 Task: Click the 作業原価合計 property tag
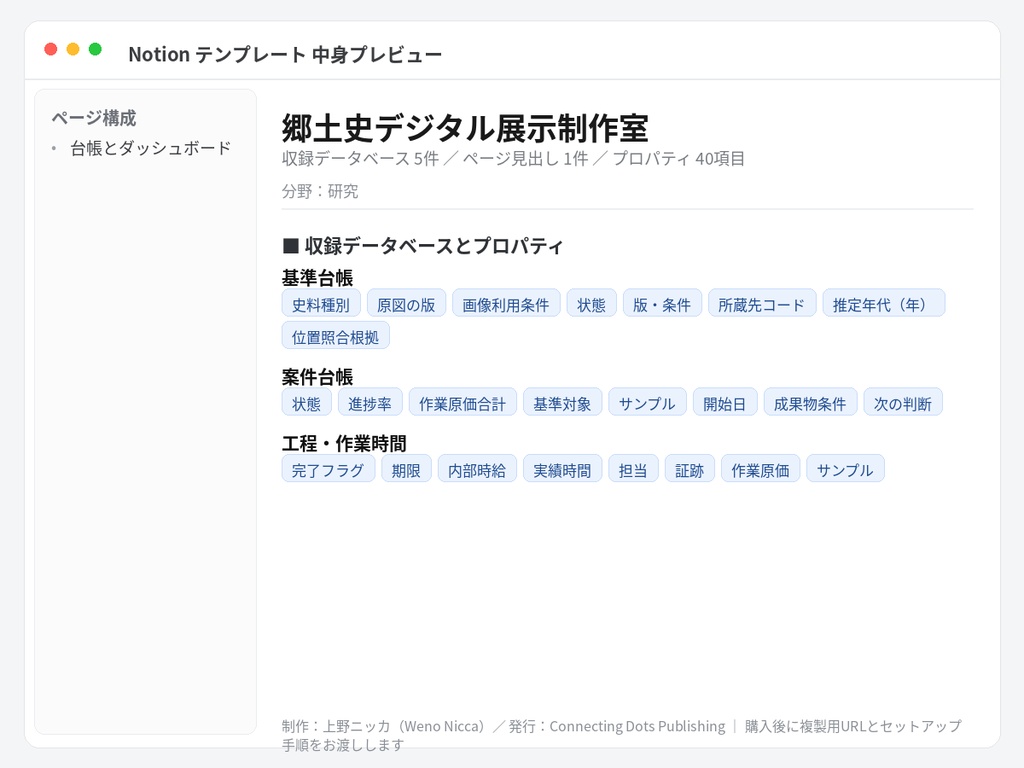(x=463, y=402)
